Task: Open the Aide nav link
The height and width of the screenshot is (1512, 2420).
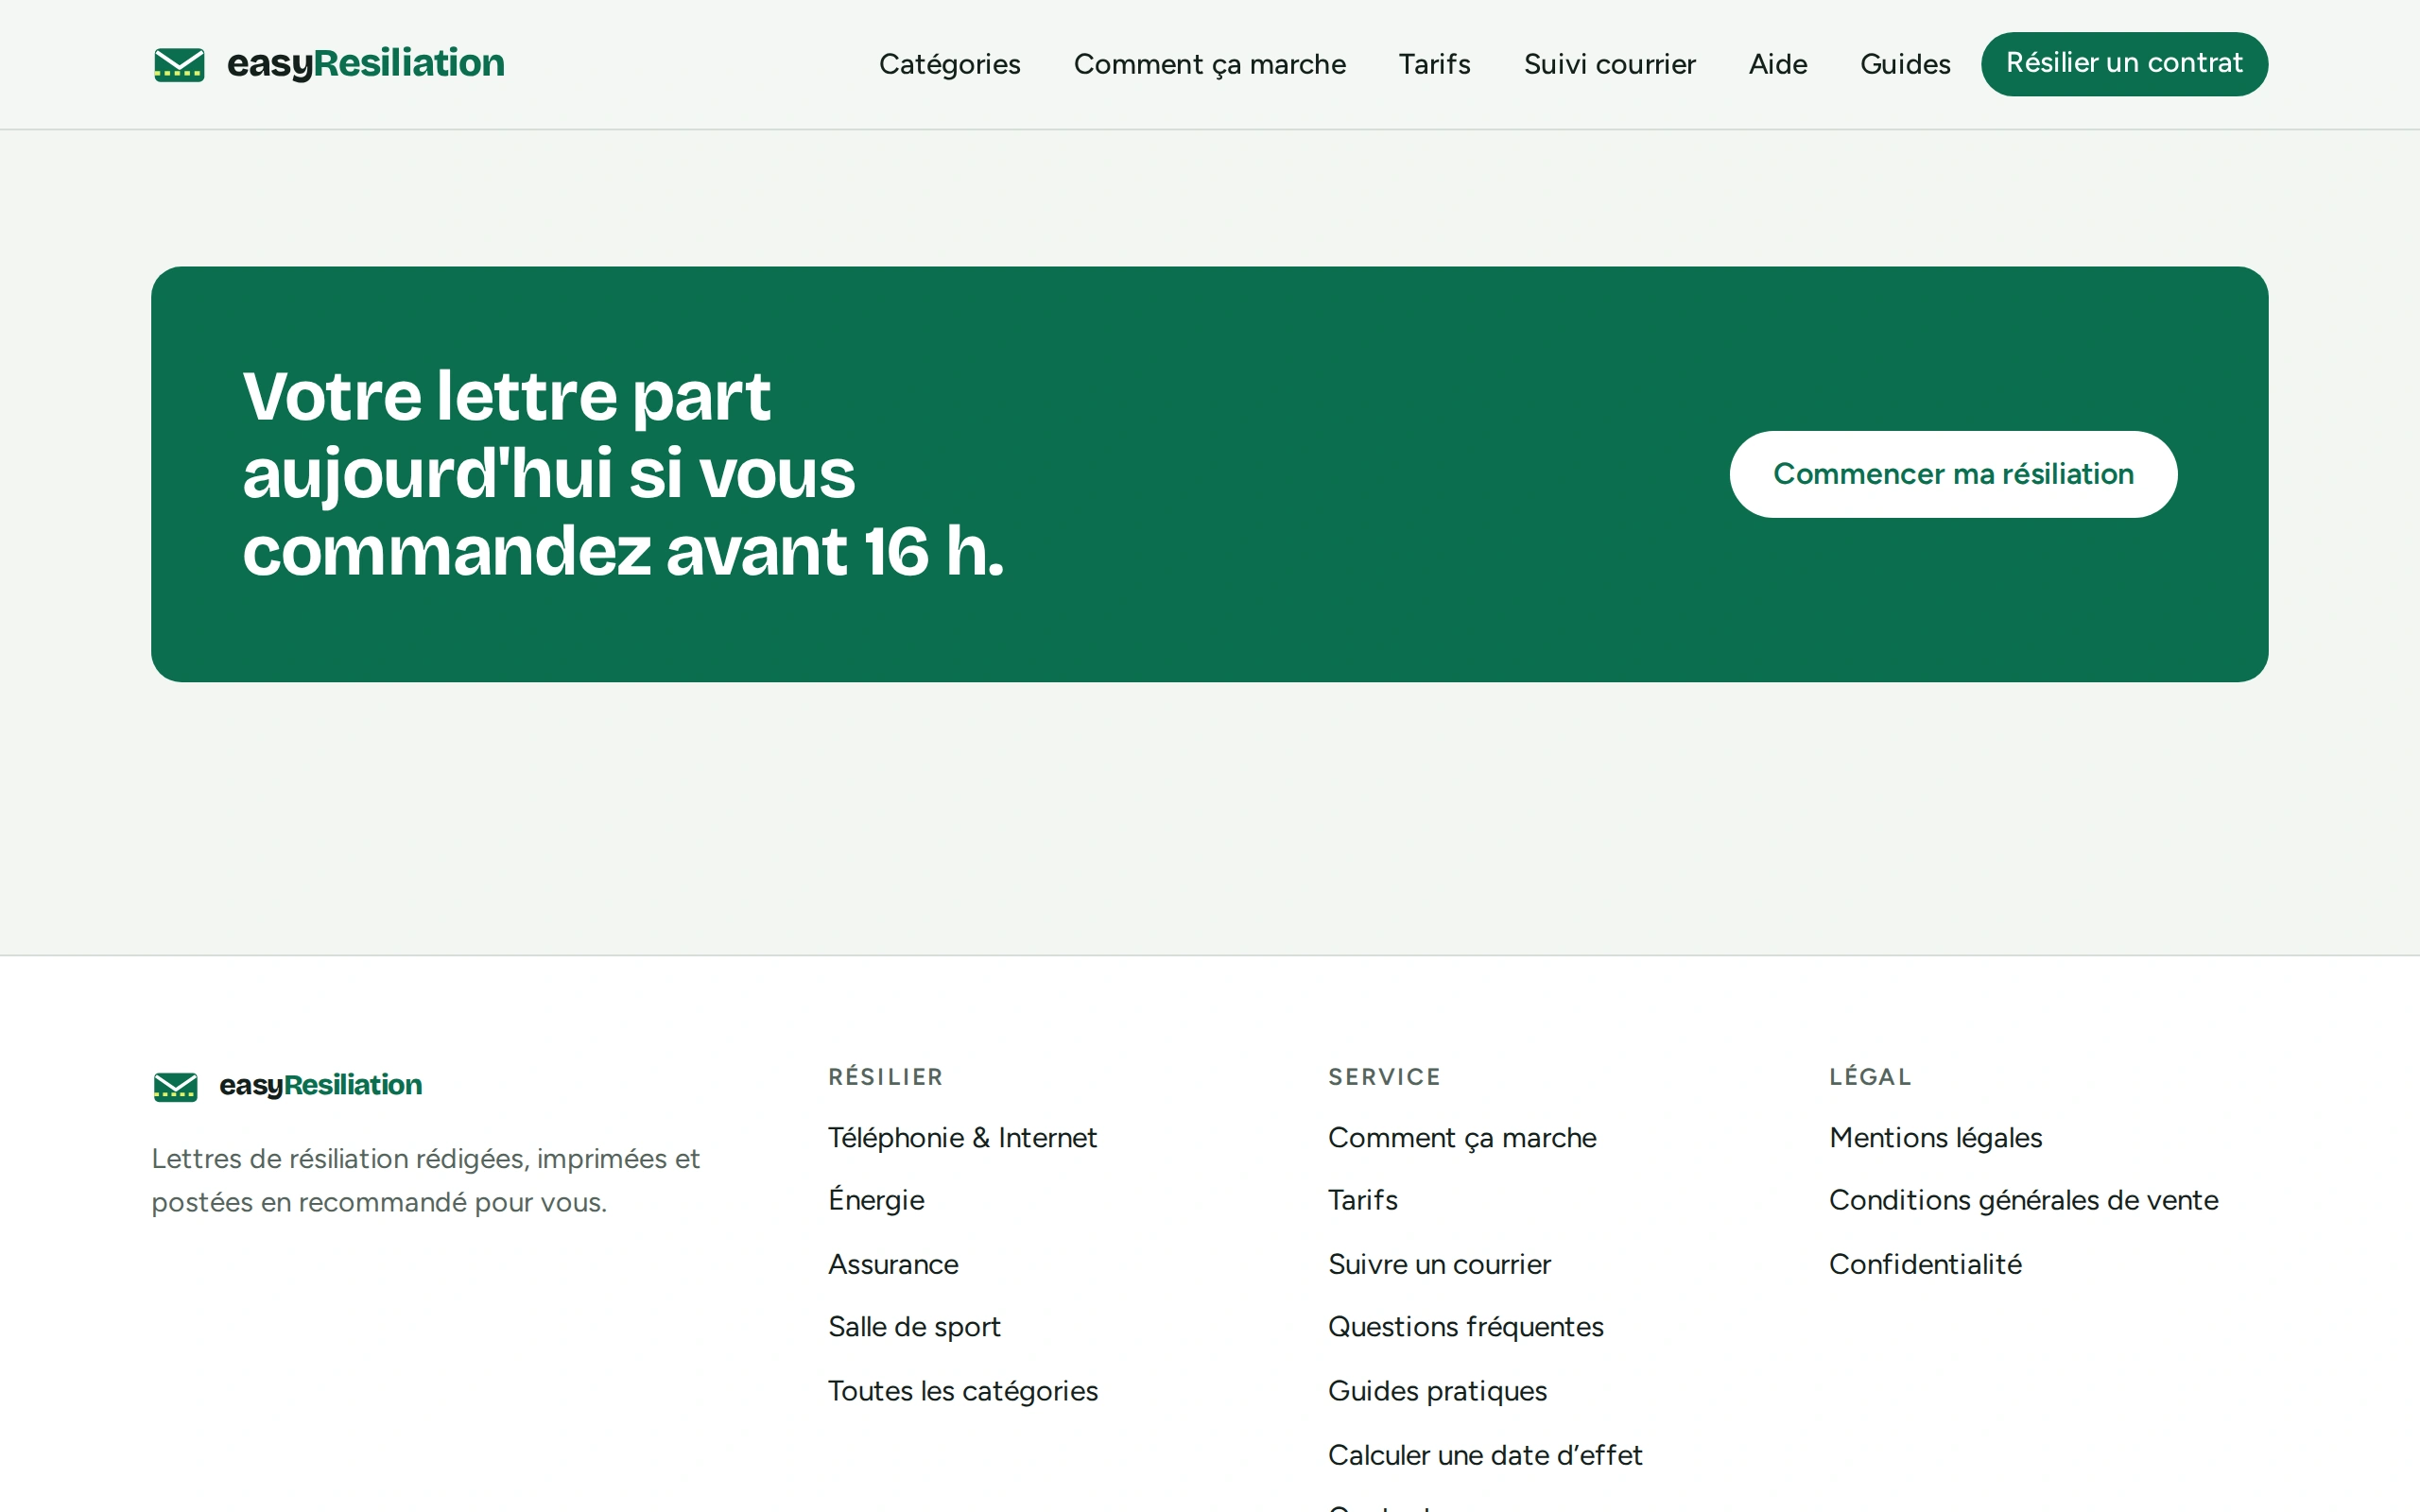Action: (x=1777, y=64)
